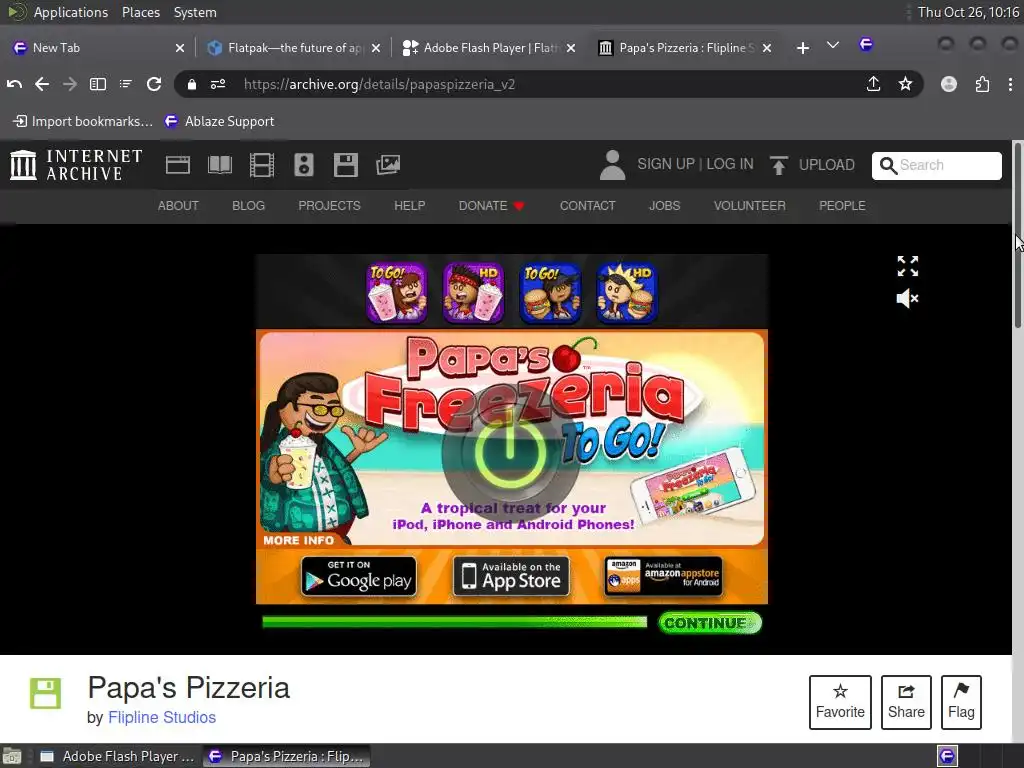The height and width of the screenshot is (768, 1024).
Task: Focus the Internet Archive search field
Action: click(936, 165)
